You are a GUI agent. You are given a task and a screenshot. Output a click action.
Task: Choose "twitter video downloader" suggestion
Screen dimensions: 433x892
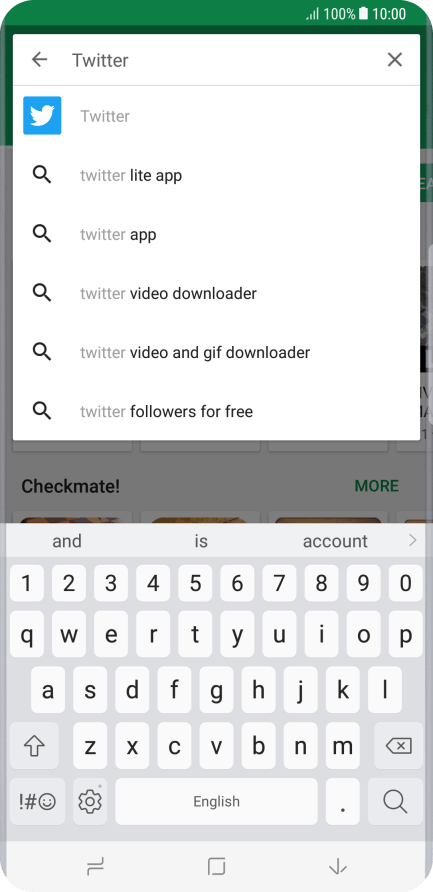pyautogui.click(x=216, y=294)
